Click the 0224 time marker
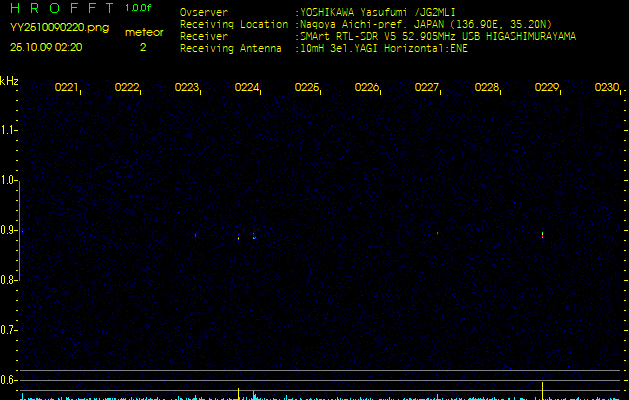The height and width of the screenshot is (400, 629). click(246, 87)
